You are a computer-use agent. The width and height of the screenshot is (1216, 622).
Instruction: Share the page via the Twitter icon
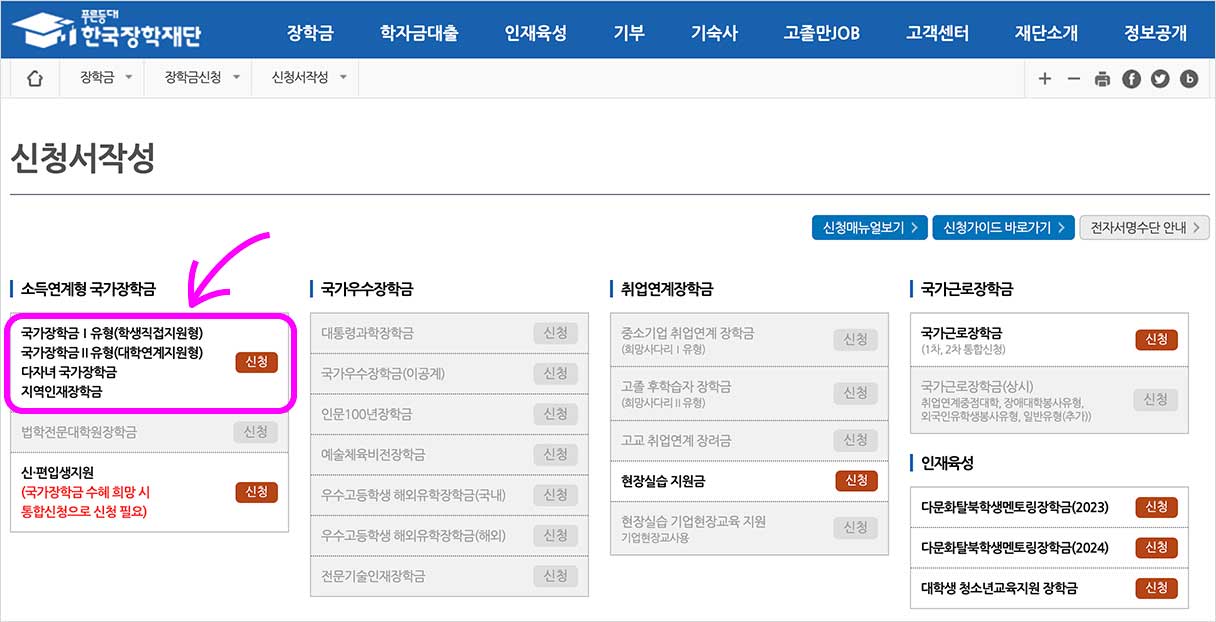click(x=1160, y=77)
